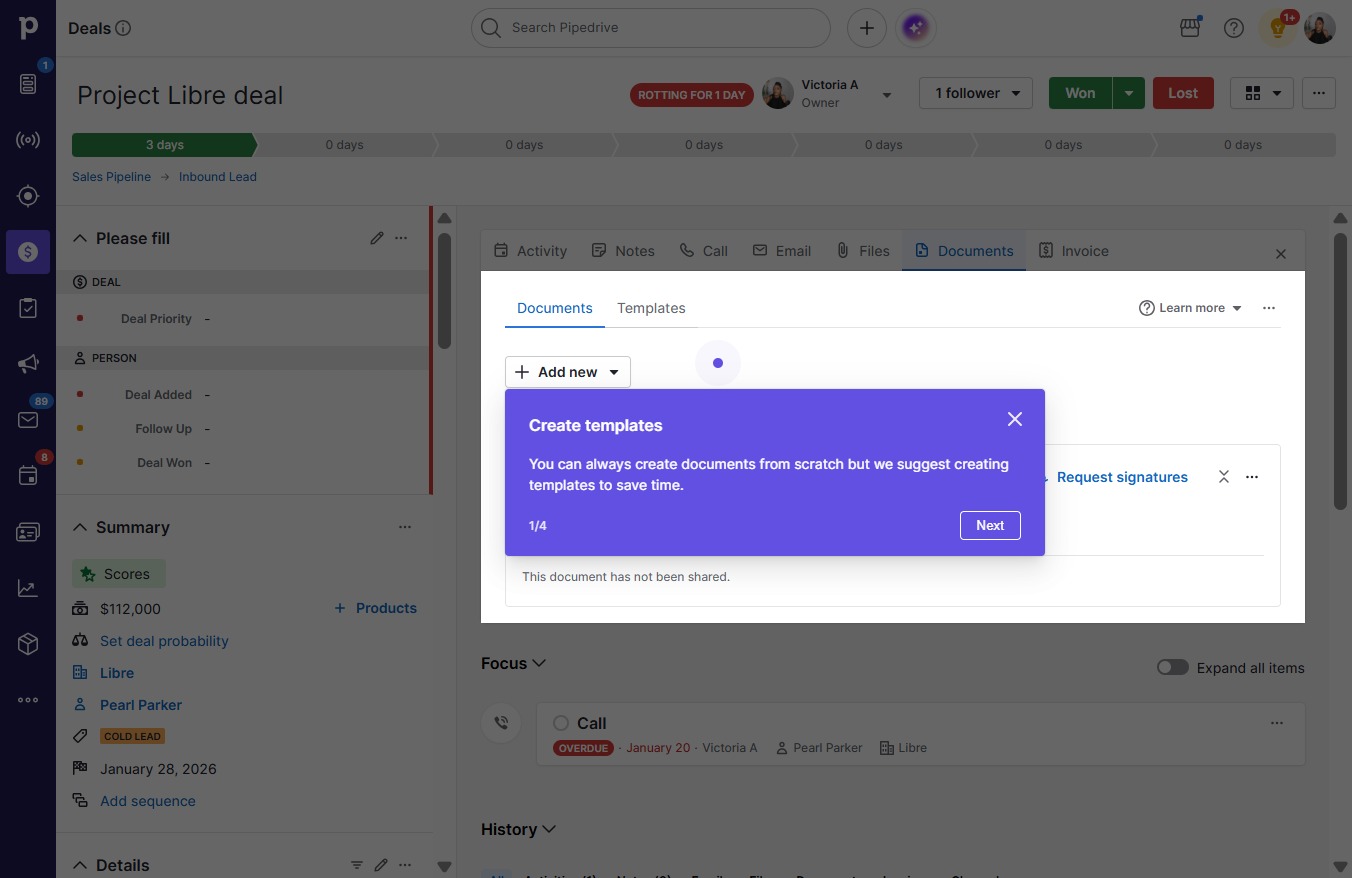Select the first pipeline stage showing 3 days

[164, 145]
